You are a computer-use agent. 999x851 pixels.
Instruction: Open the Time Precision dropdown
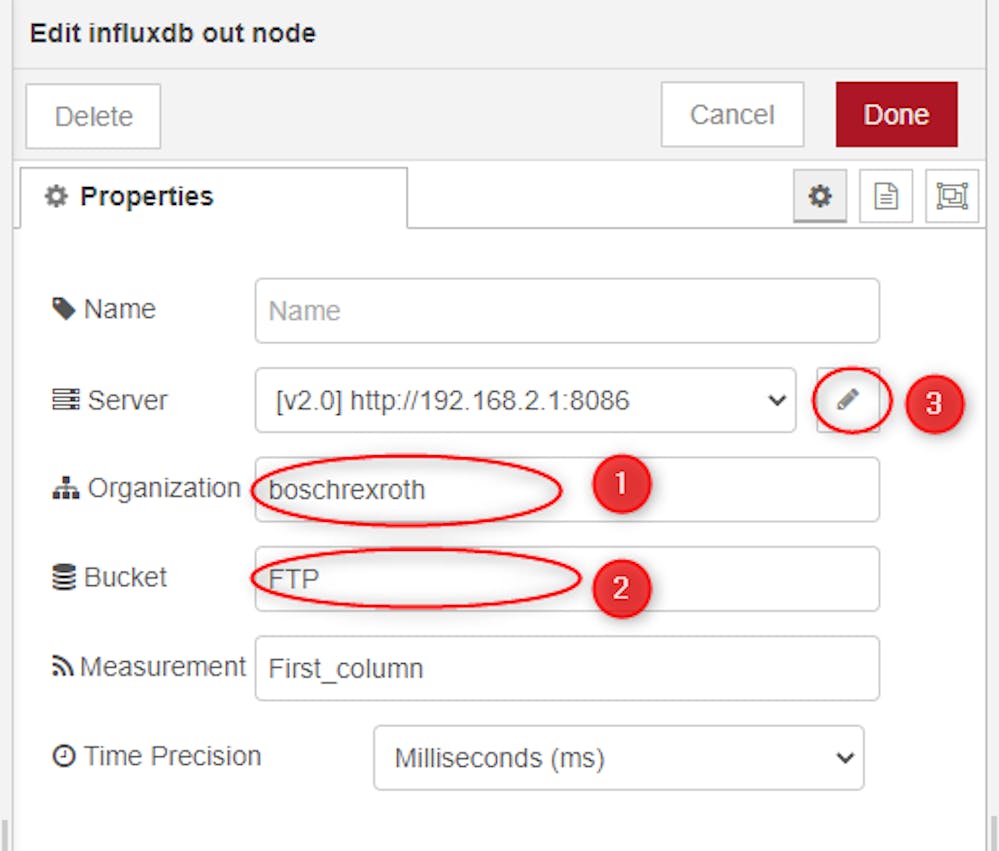(x=619, y=757)
